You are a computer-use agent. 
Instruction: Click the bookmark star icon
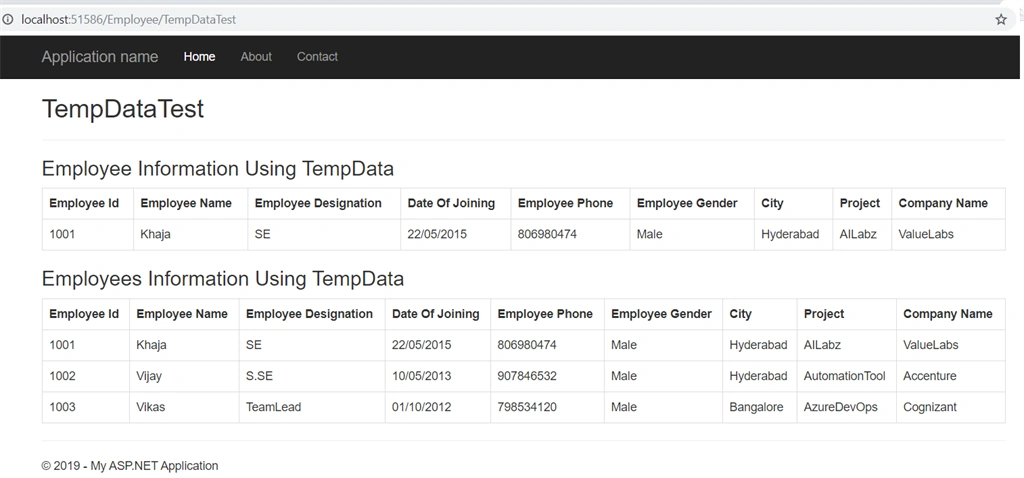point(1000,20)
